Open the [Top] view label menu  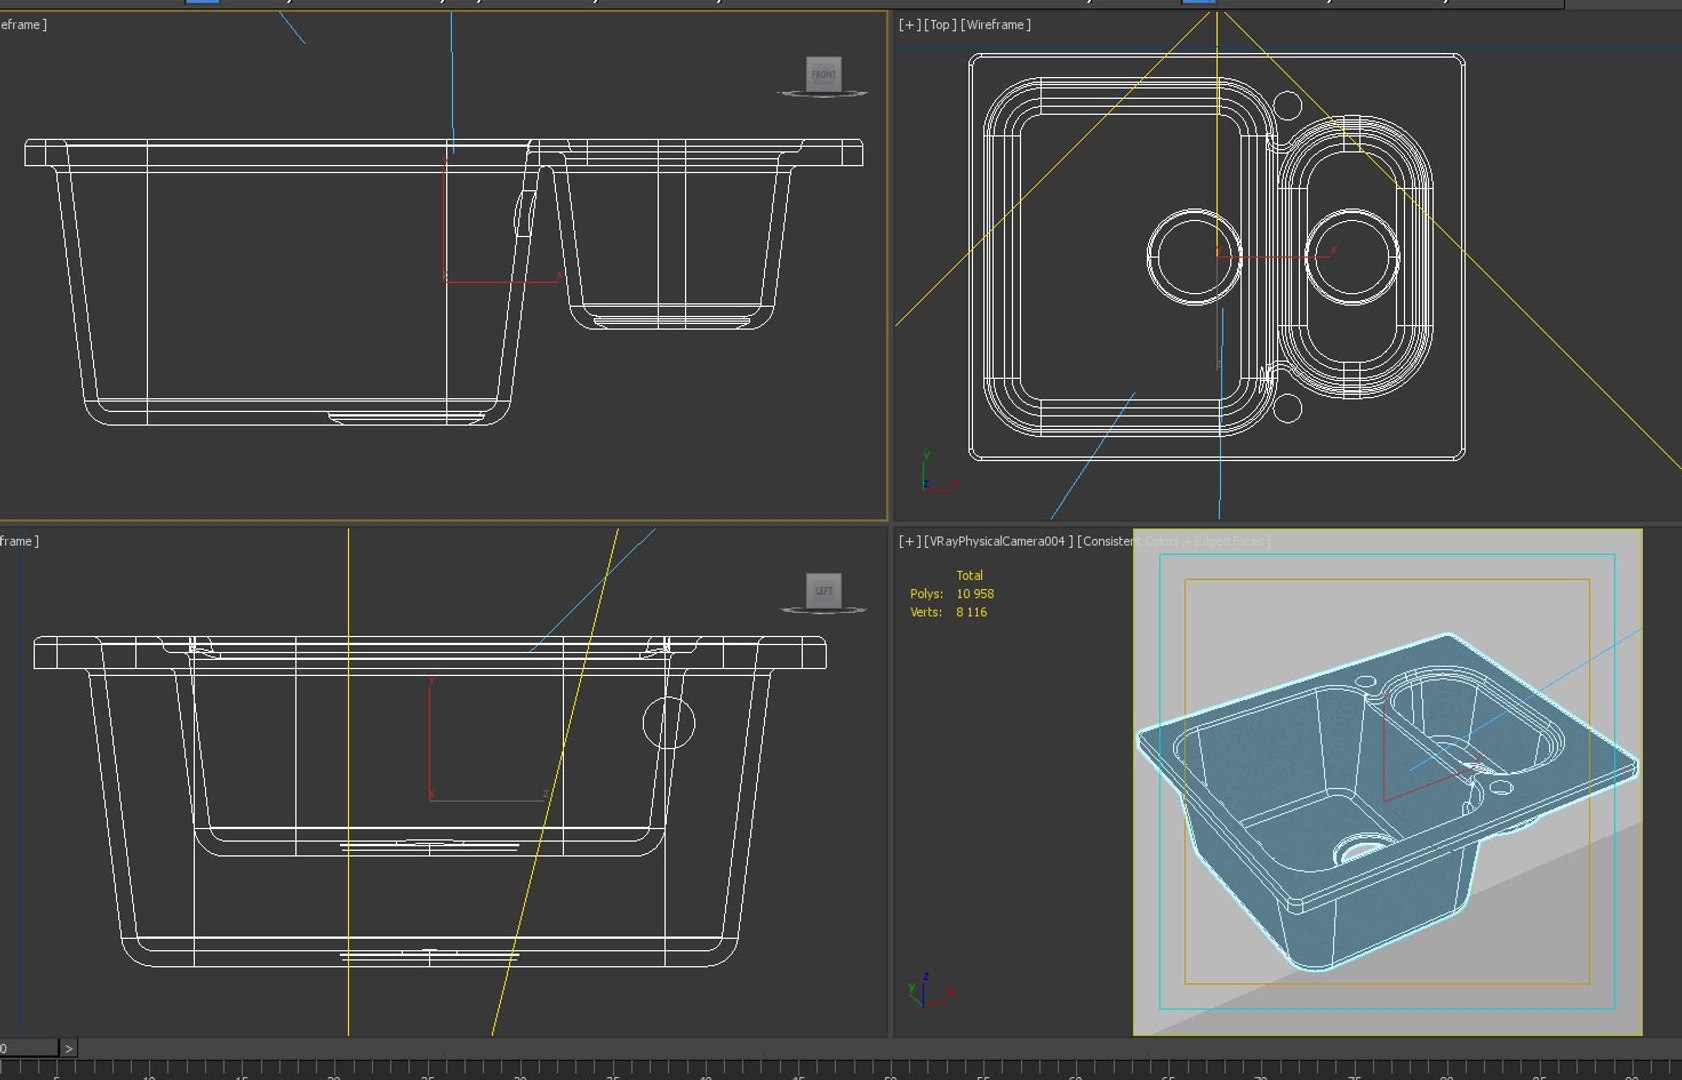[939, 24]
